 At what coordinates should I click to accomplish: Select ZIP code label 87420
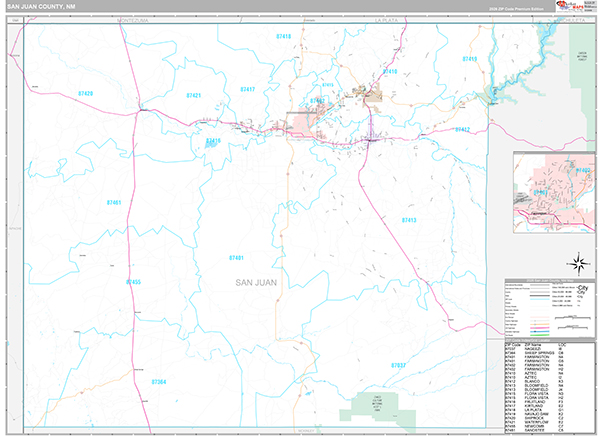click(85, 94)
